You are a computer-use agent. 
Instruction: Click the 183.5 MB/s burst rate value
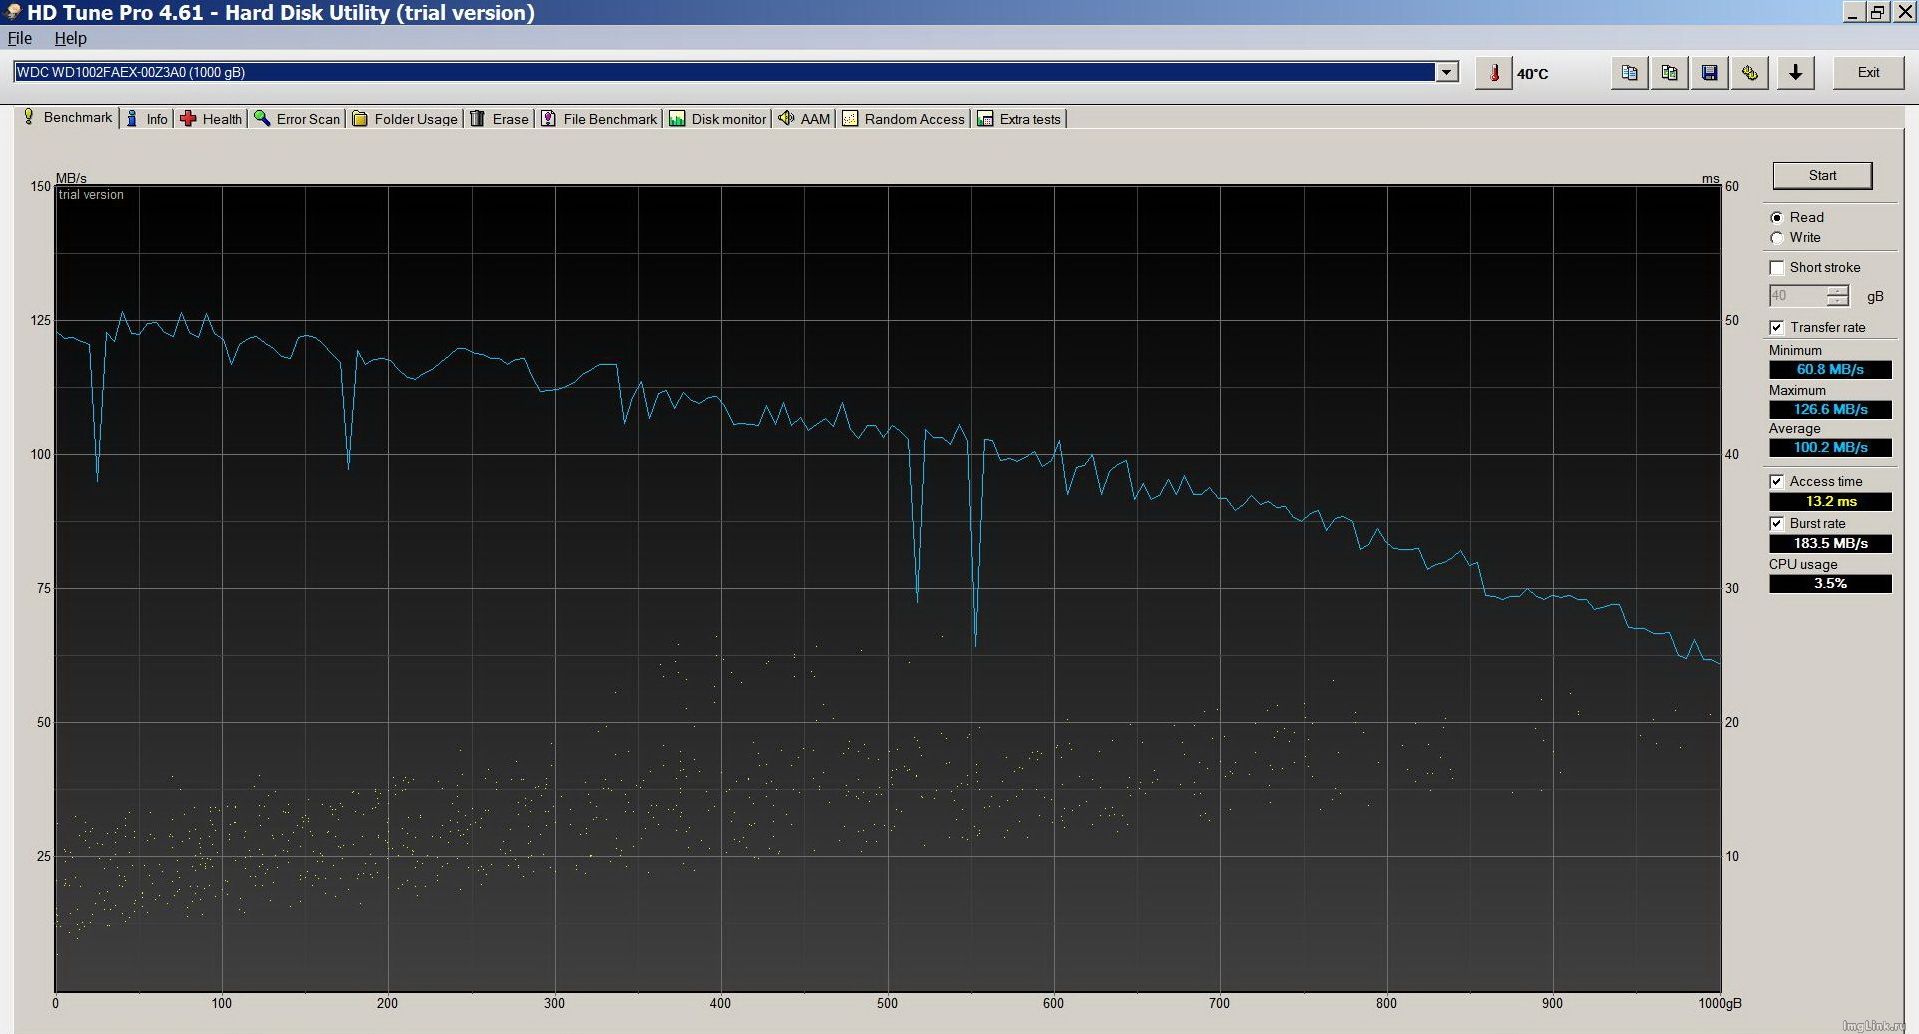click(x=1830, y=544)
